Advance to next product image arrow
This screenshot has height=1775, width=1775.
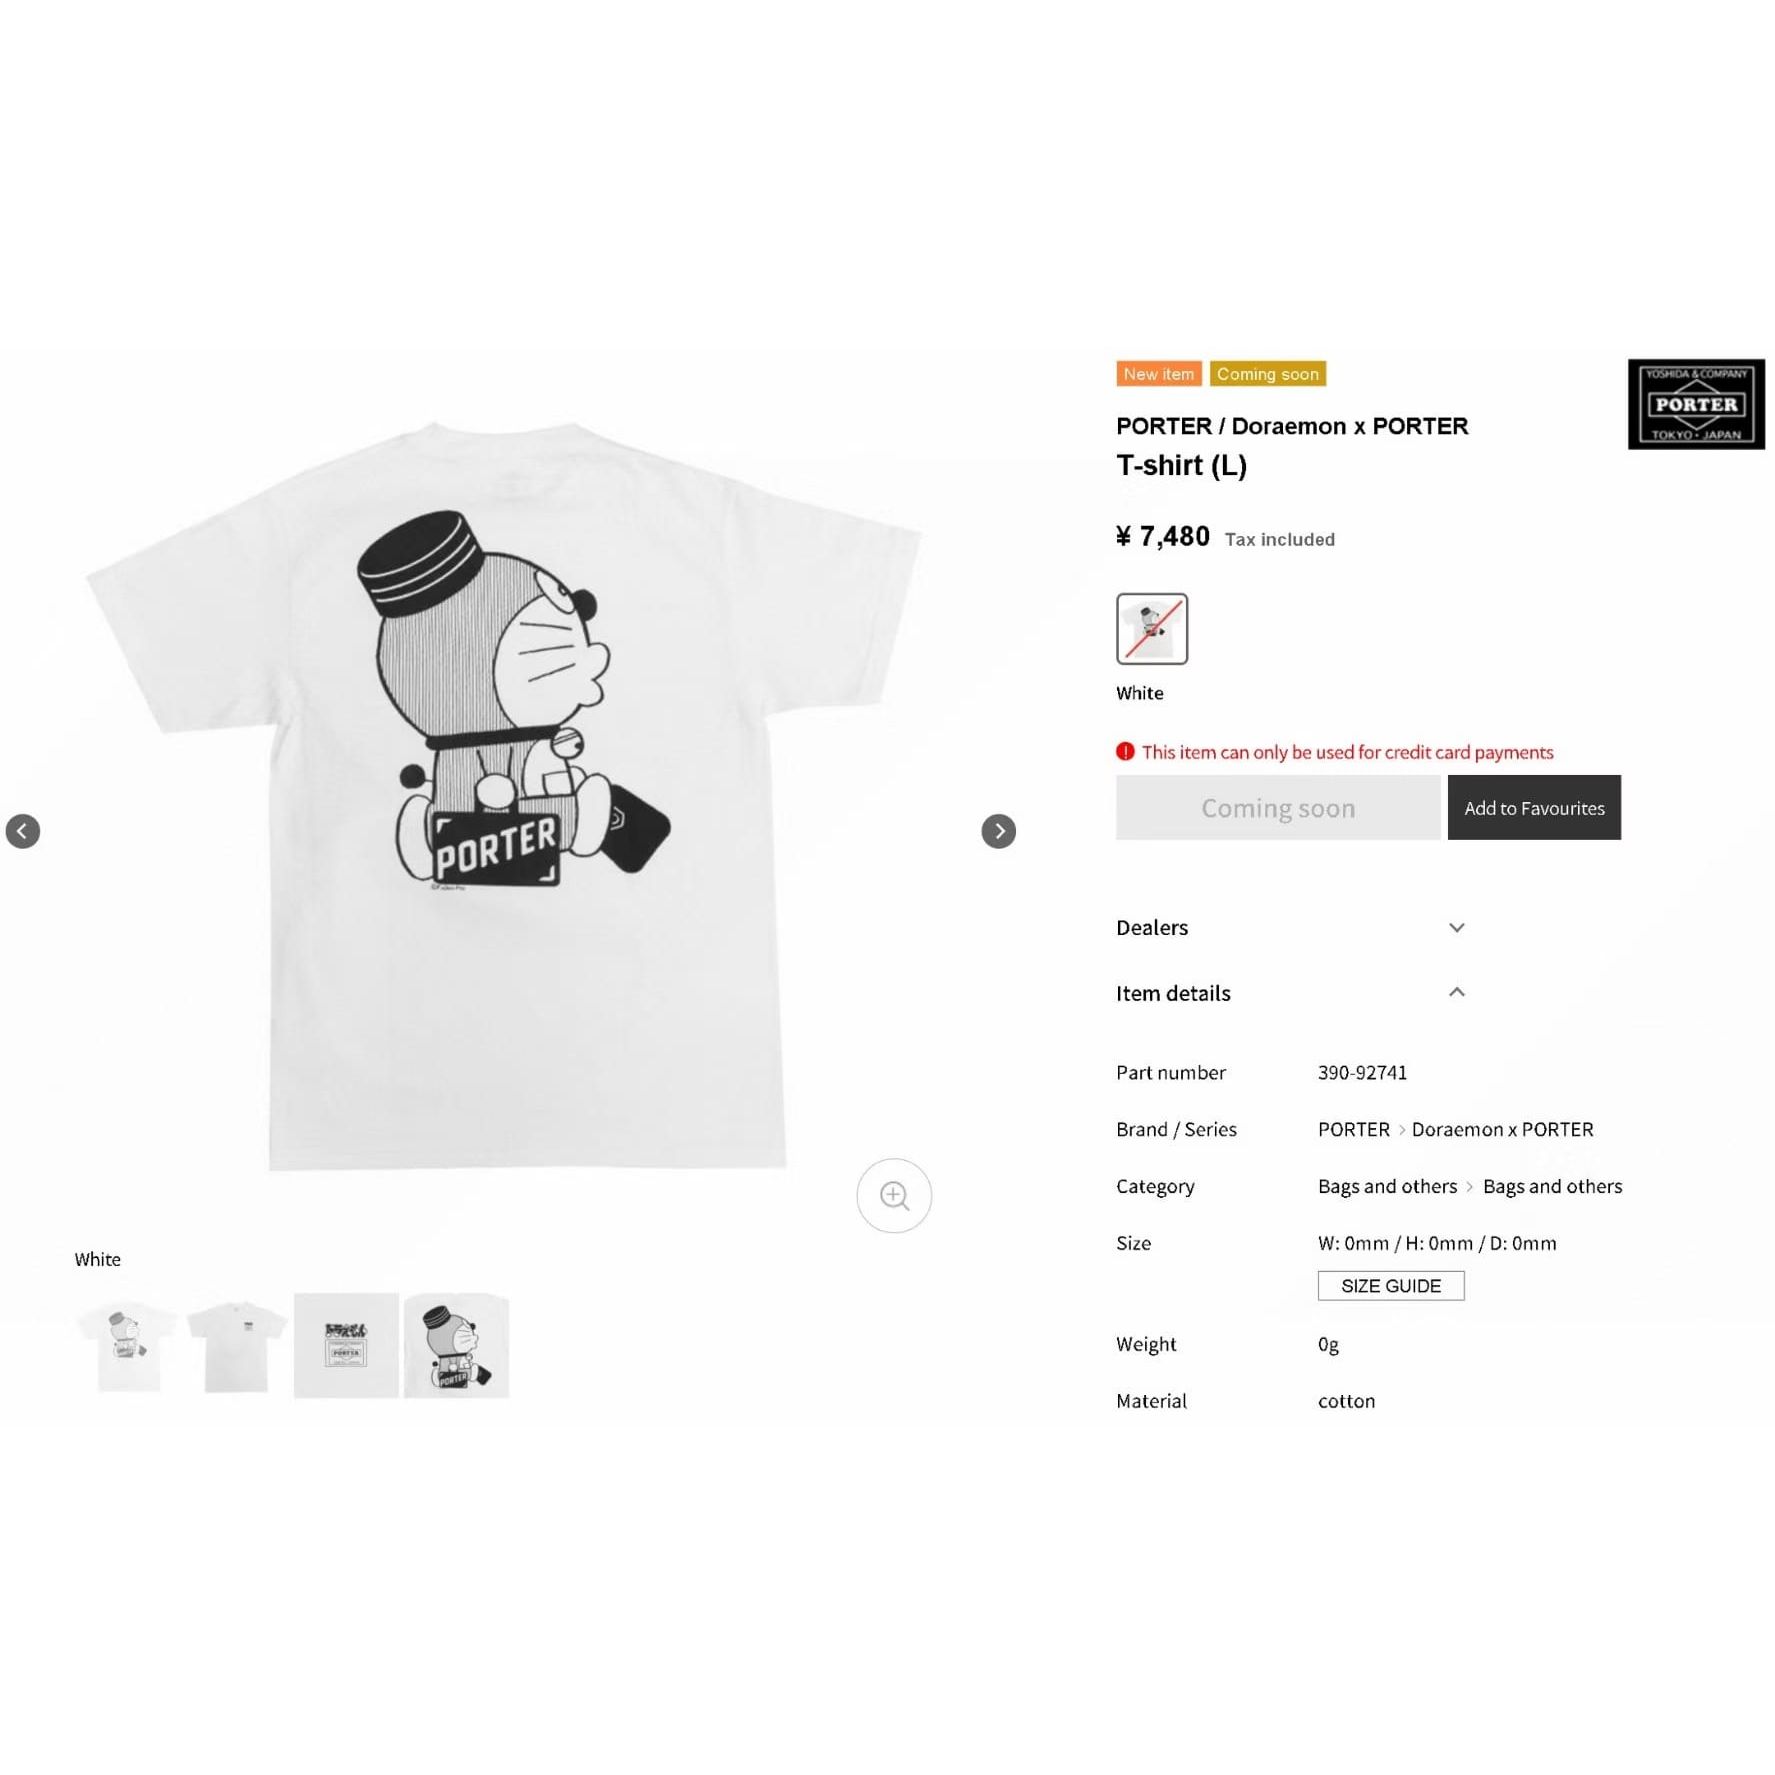tap(998, 831)
